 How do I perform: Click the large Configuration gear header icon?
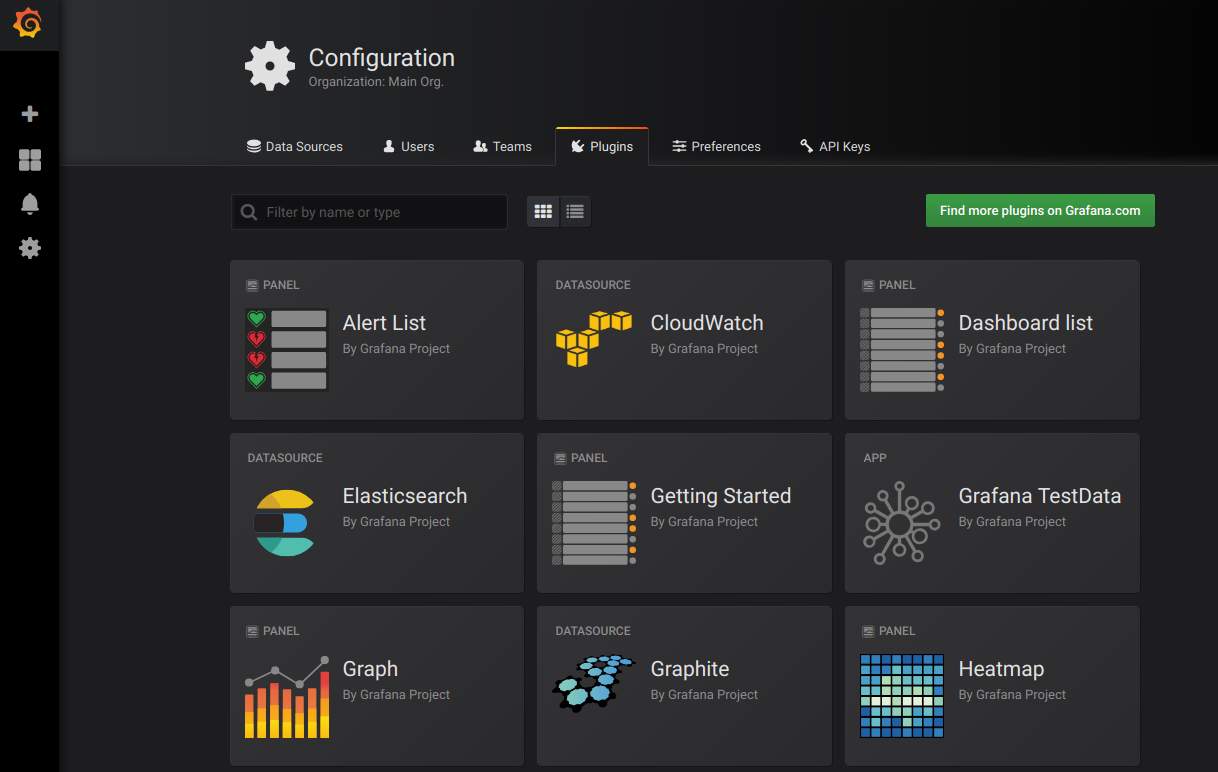coord(270,66)
